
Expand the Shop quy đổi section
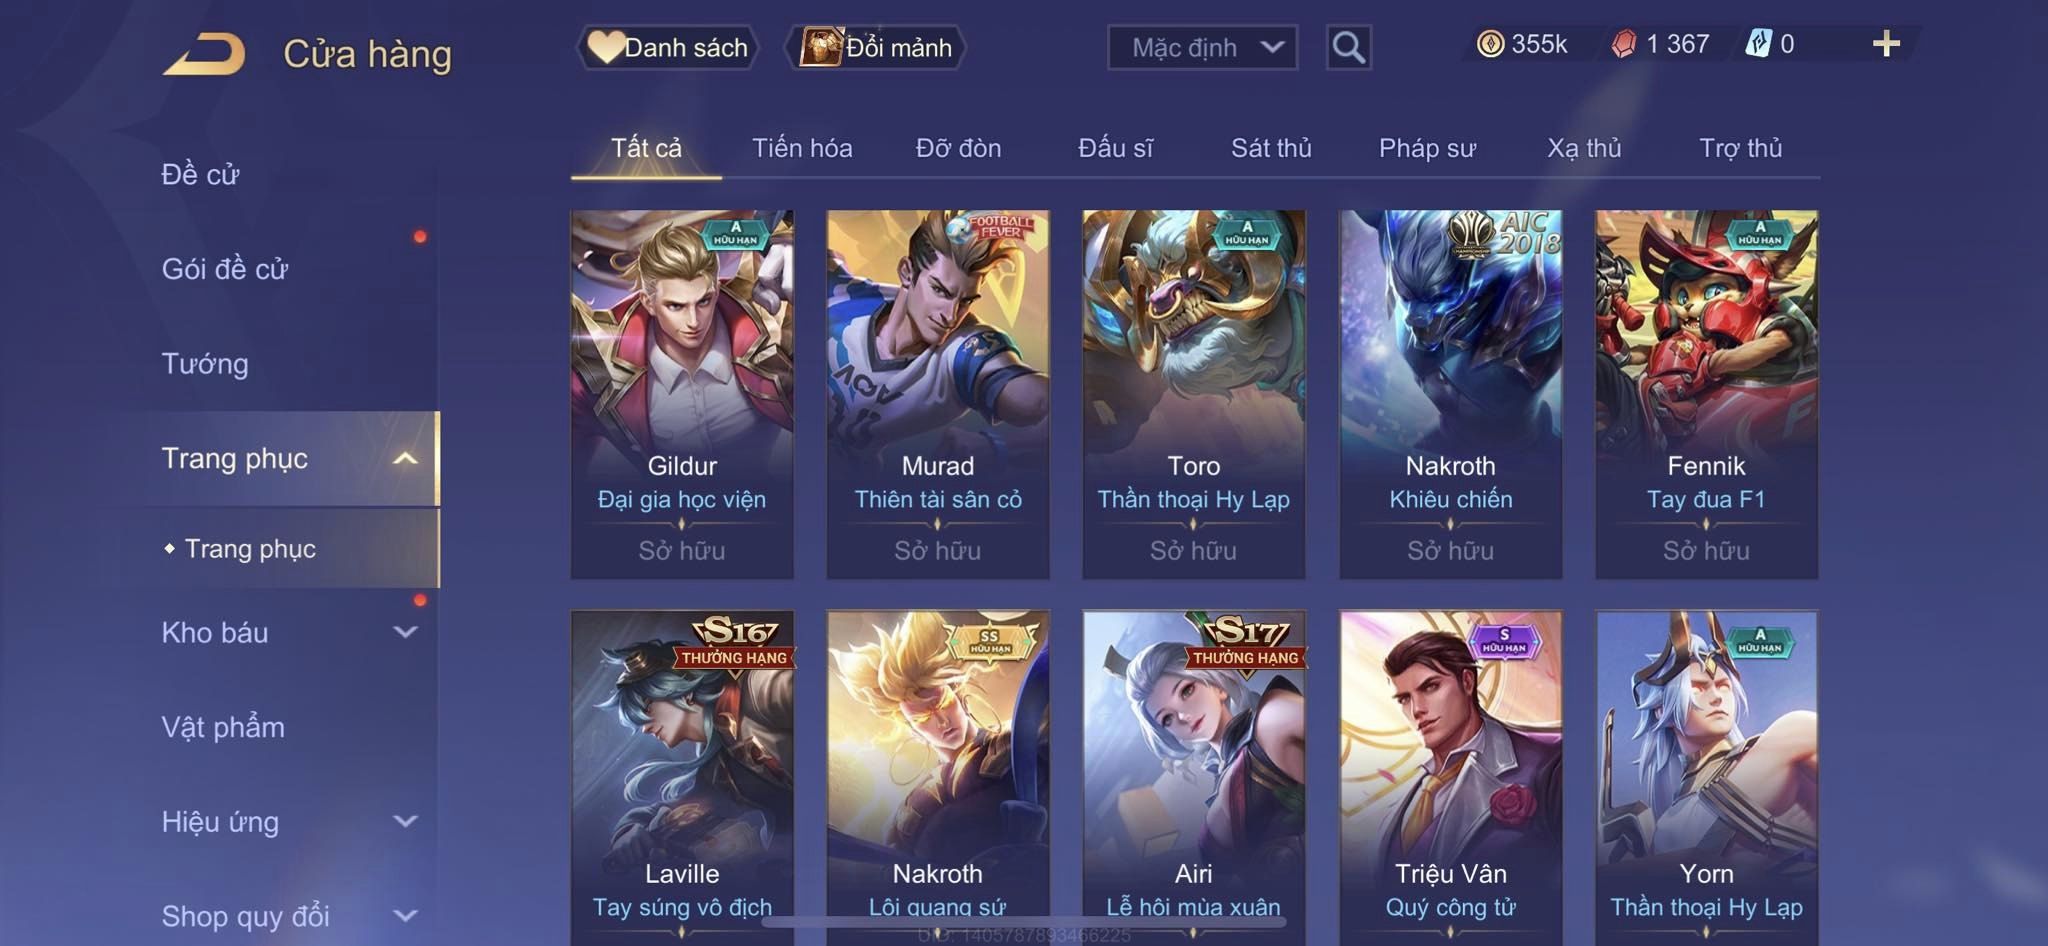click(x=405, y=915)
